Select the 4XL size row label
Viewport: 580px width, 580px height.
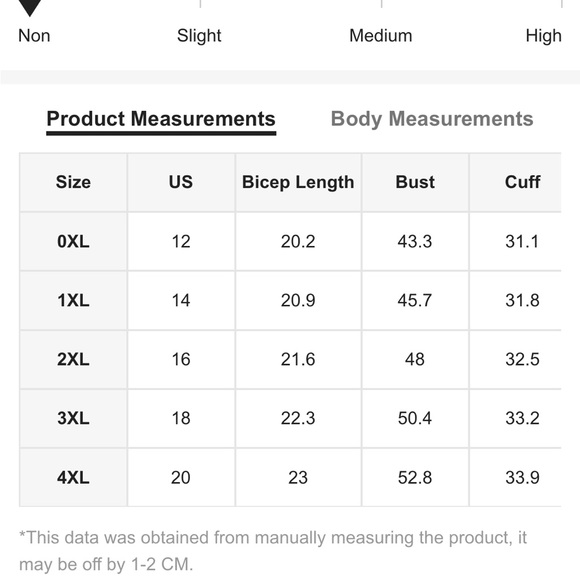[73, 478]
